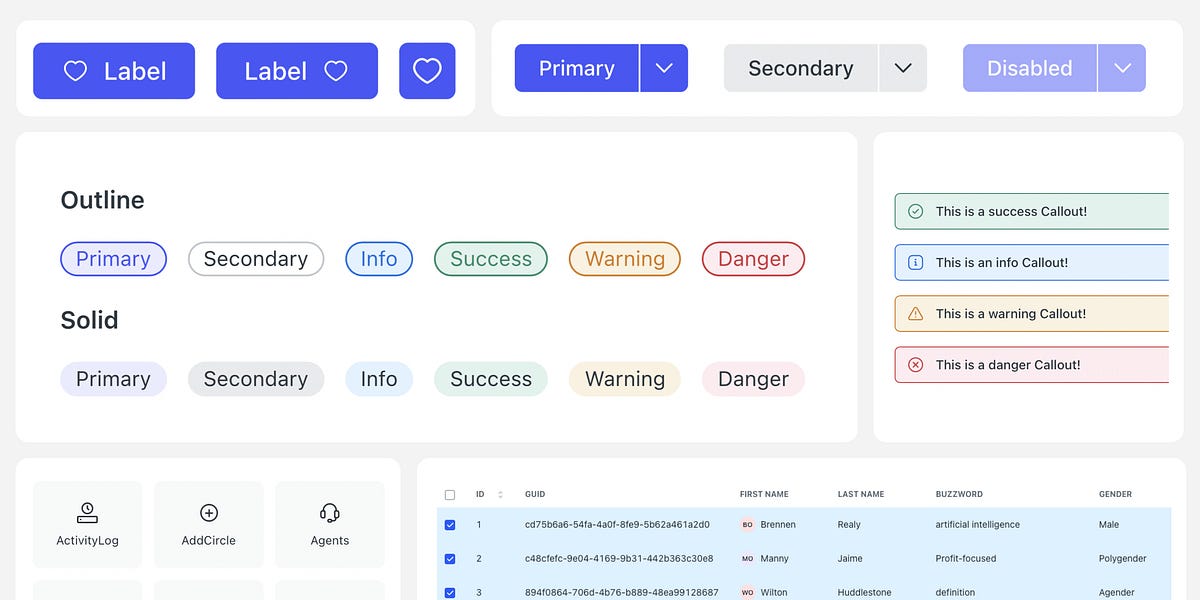Click the LAST NAME column header
Image resolution: width=1200 pixels, height=600 pixels.
click(x=861, y=494)
